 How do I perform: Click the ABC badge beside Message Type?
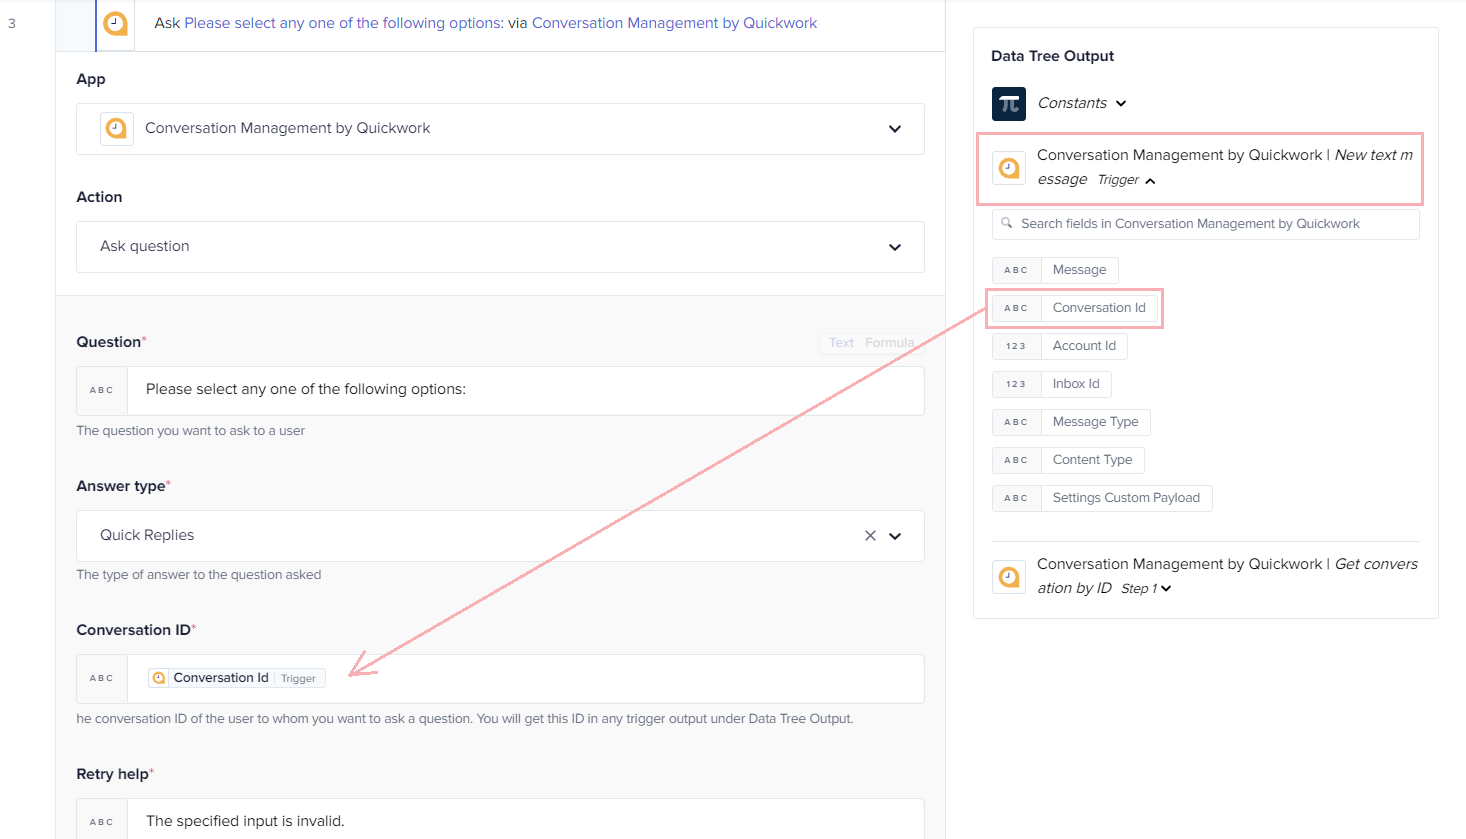(1016, 422)
